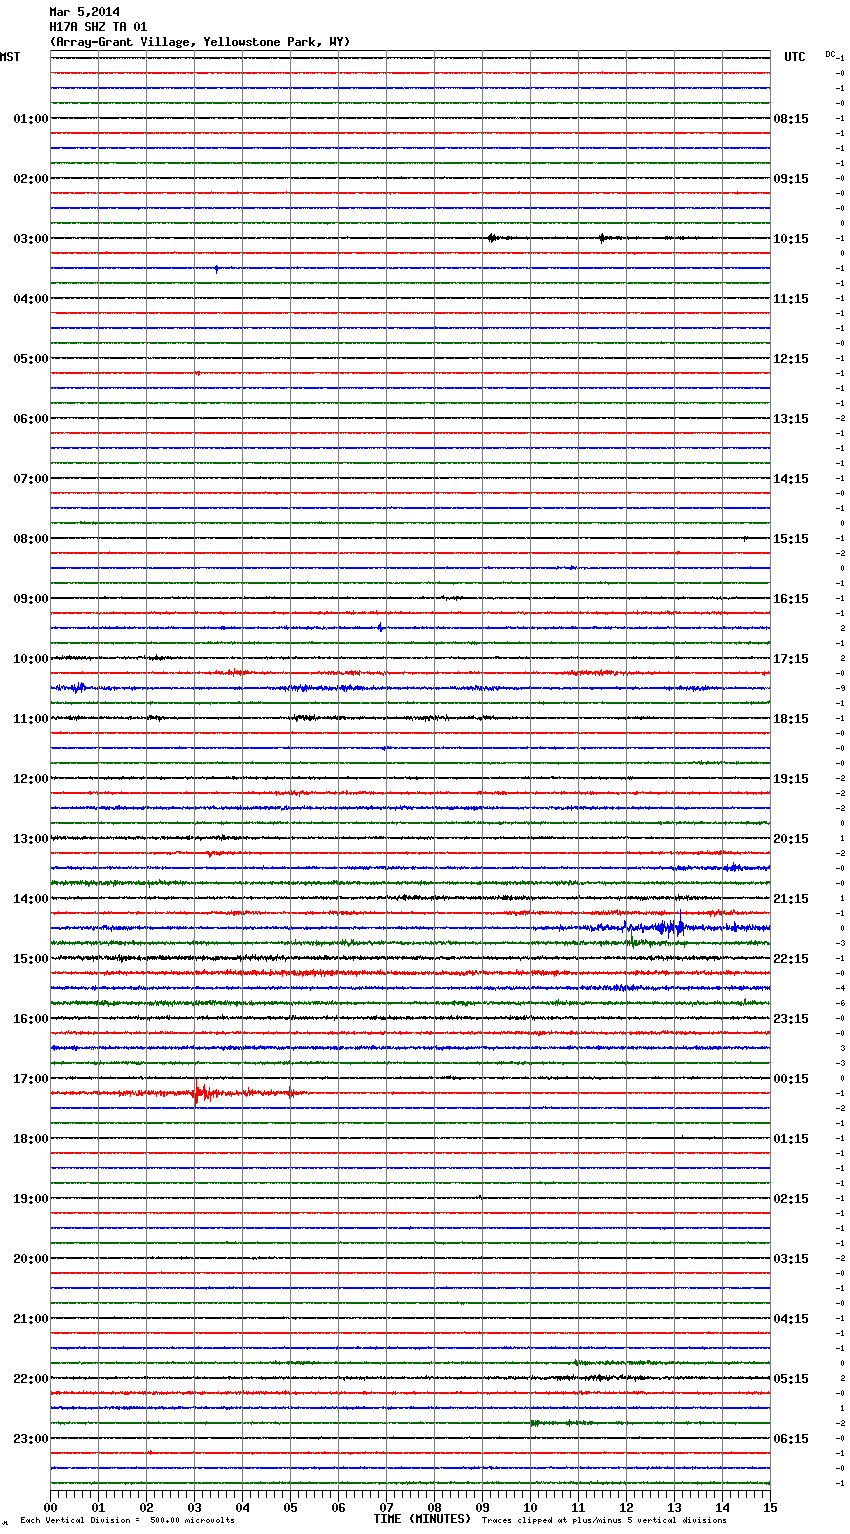Click the first black event on 03:00 trace

click(x=491, y=238)
